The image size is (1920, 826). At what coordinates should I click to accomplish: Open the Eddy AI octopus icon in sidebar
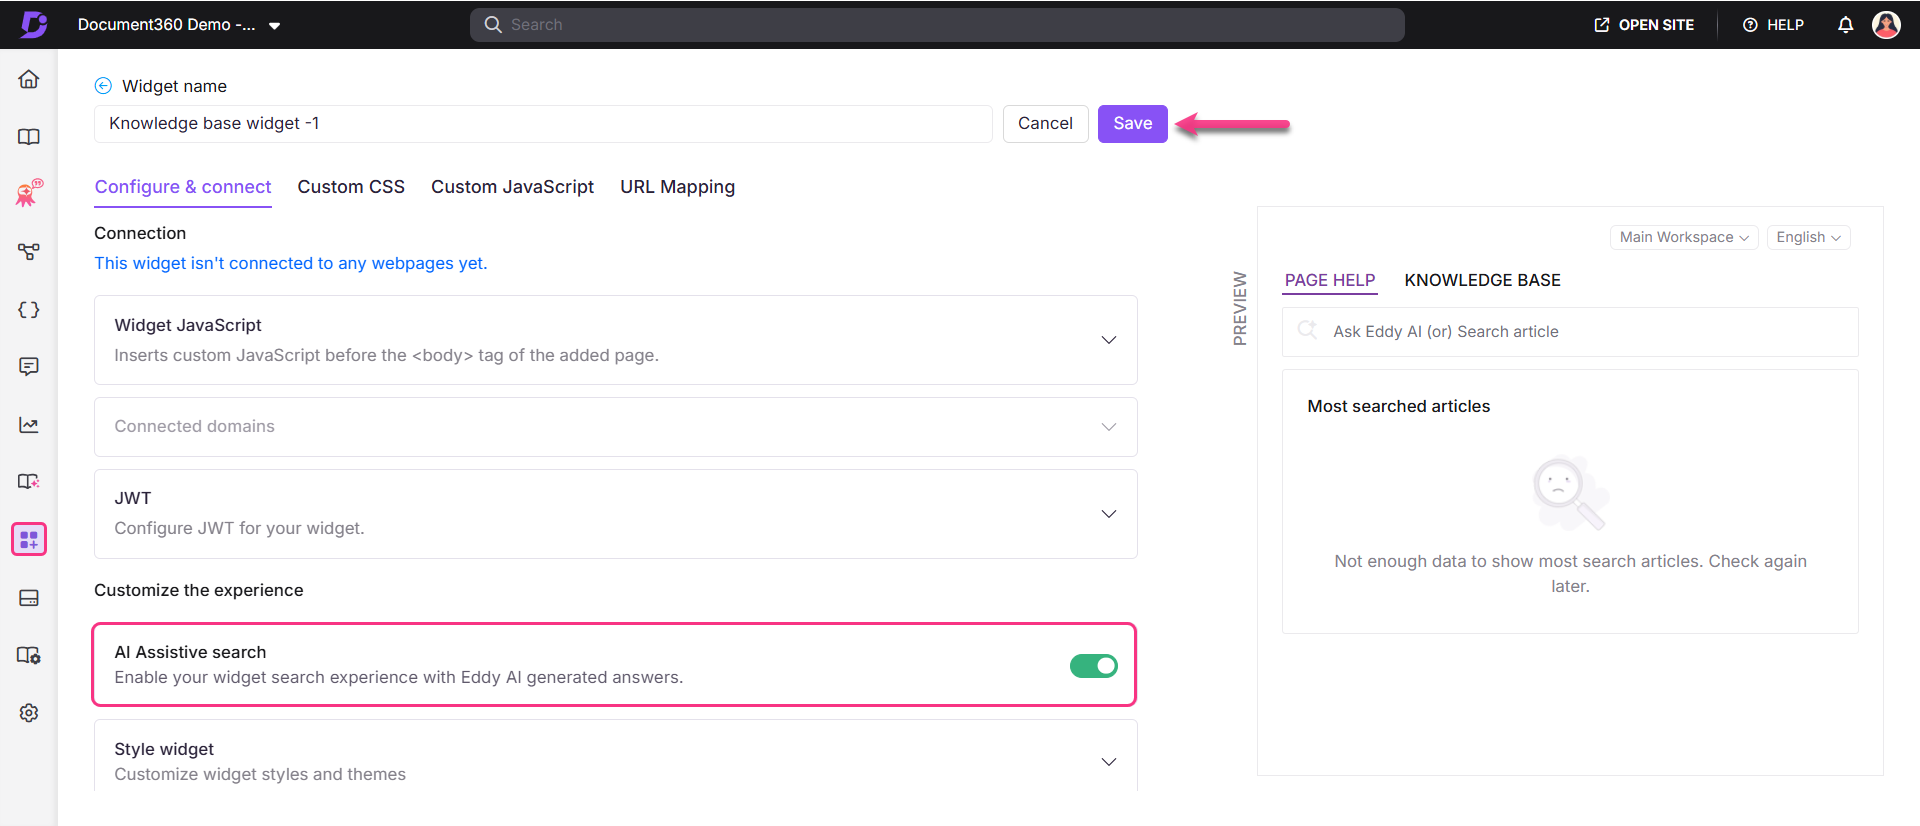(x=29, y=193)
